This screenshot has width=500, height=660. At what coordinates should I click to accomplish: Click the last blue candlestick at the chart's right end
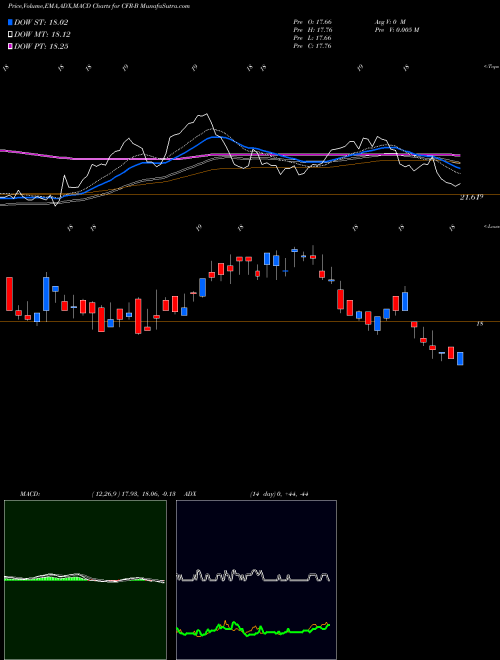(x=460, y=359)
